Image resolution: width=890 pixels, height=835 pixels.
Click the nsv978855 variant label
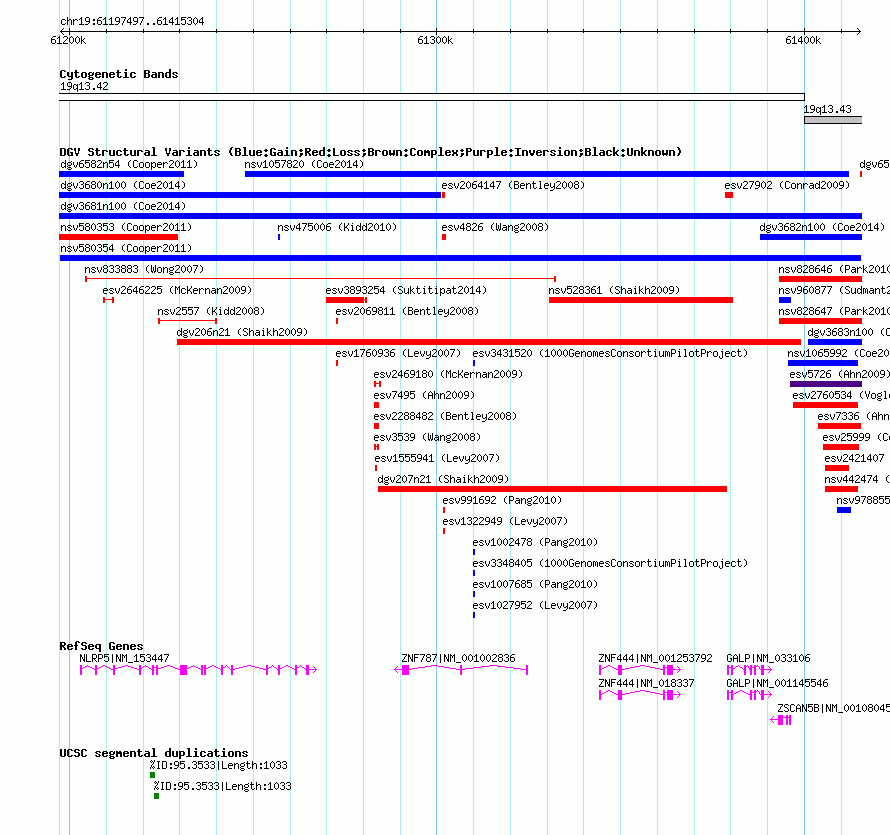click(x=863, y=501)
